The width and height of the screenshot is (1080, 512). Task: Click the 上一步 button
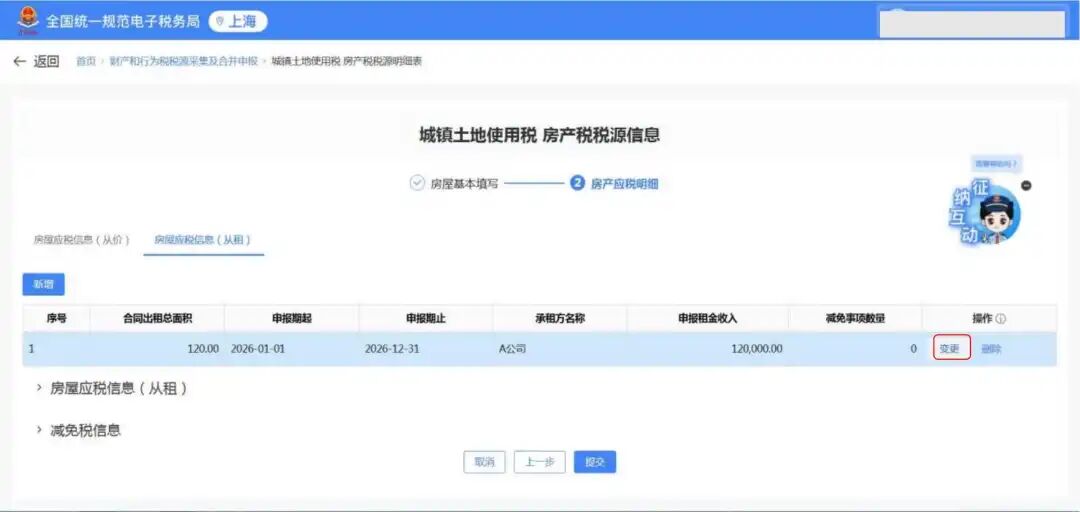pos(539,462)
